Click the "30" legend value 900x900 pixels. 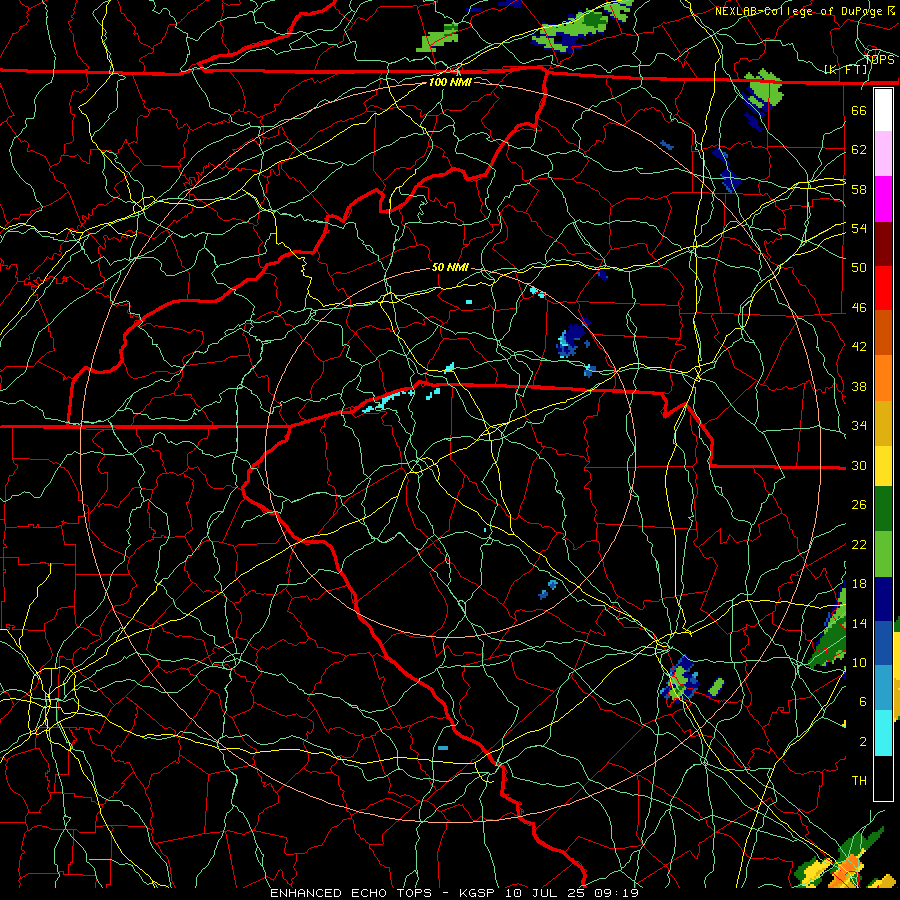click(859, 465)
